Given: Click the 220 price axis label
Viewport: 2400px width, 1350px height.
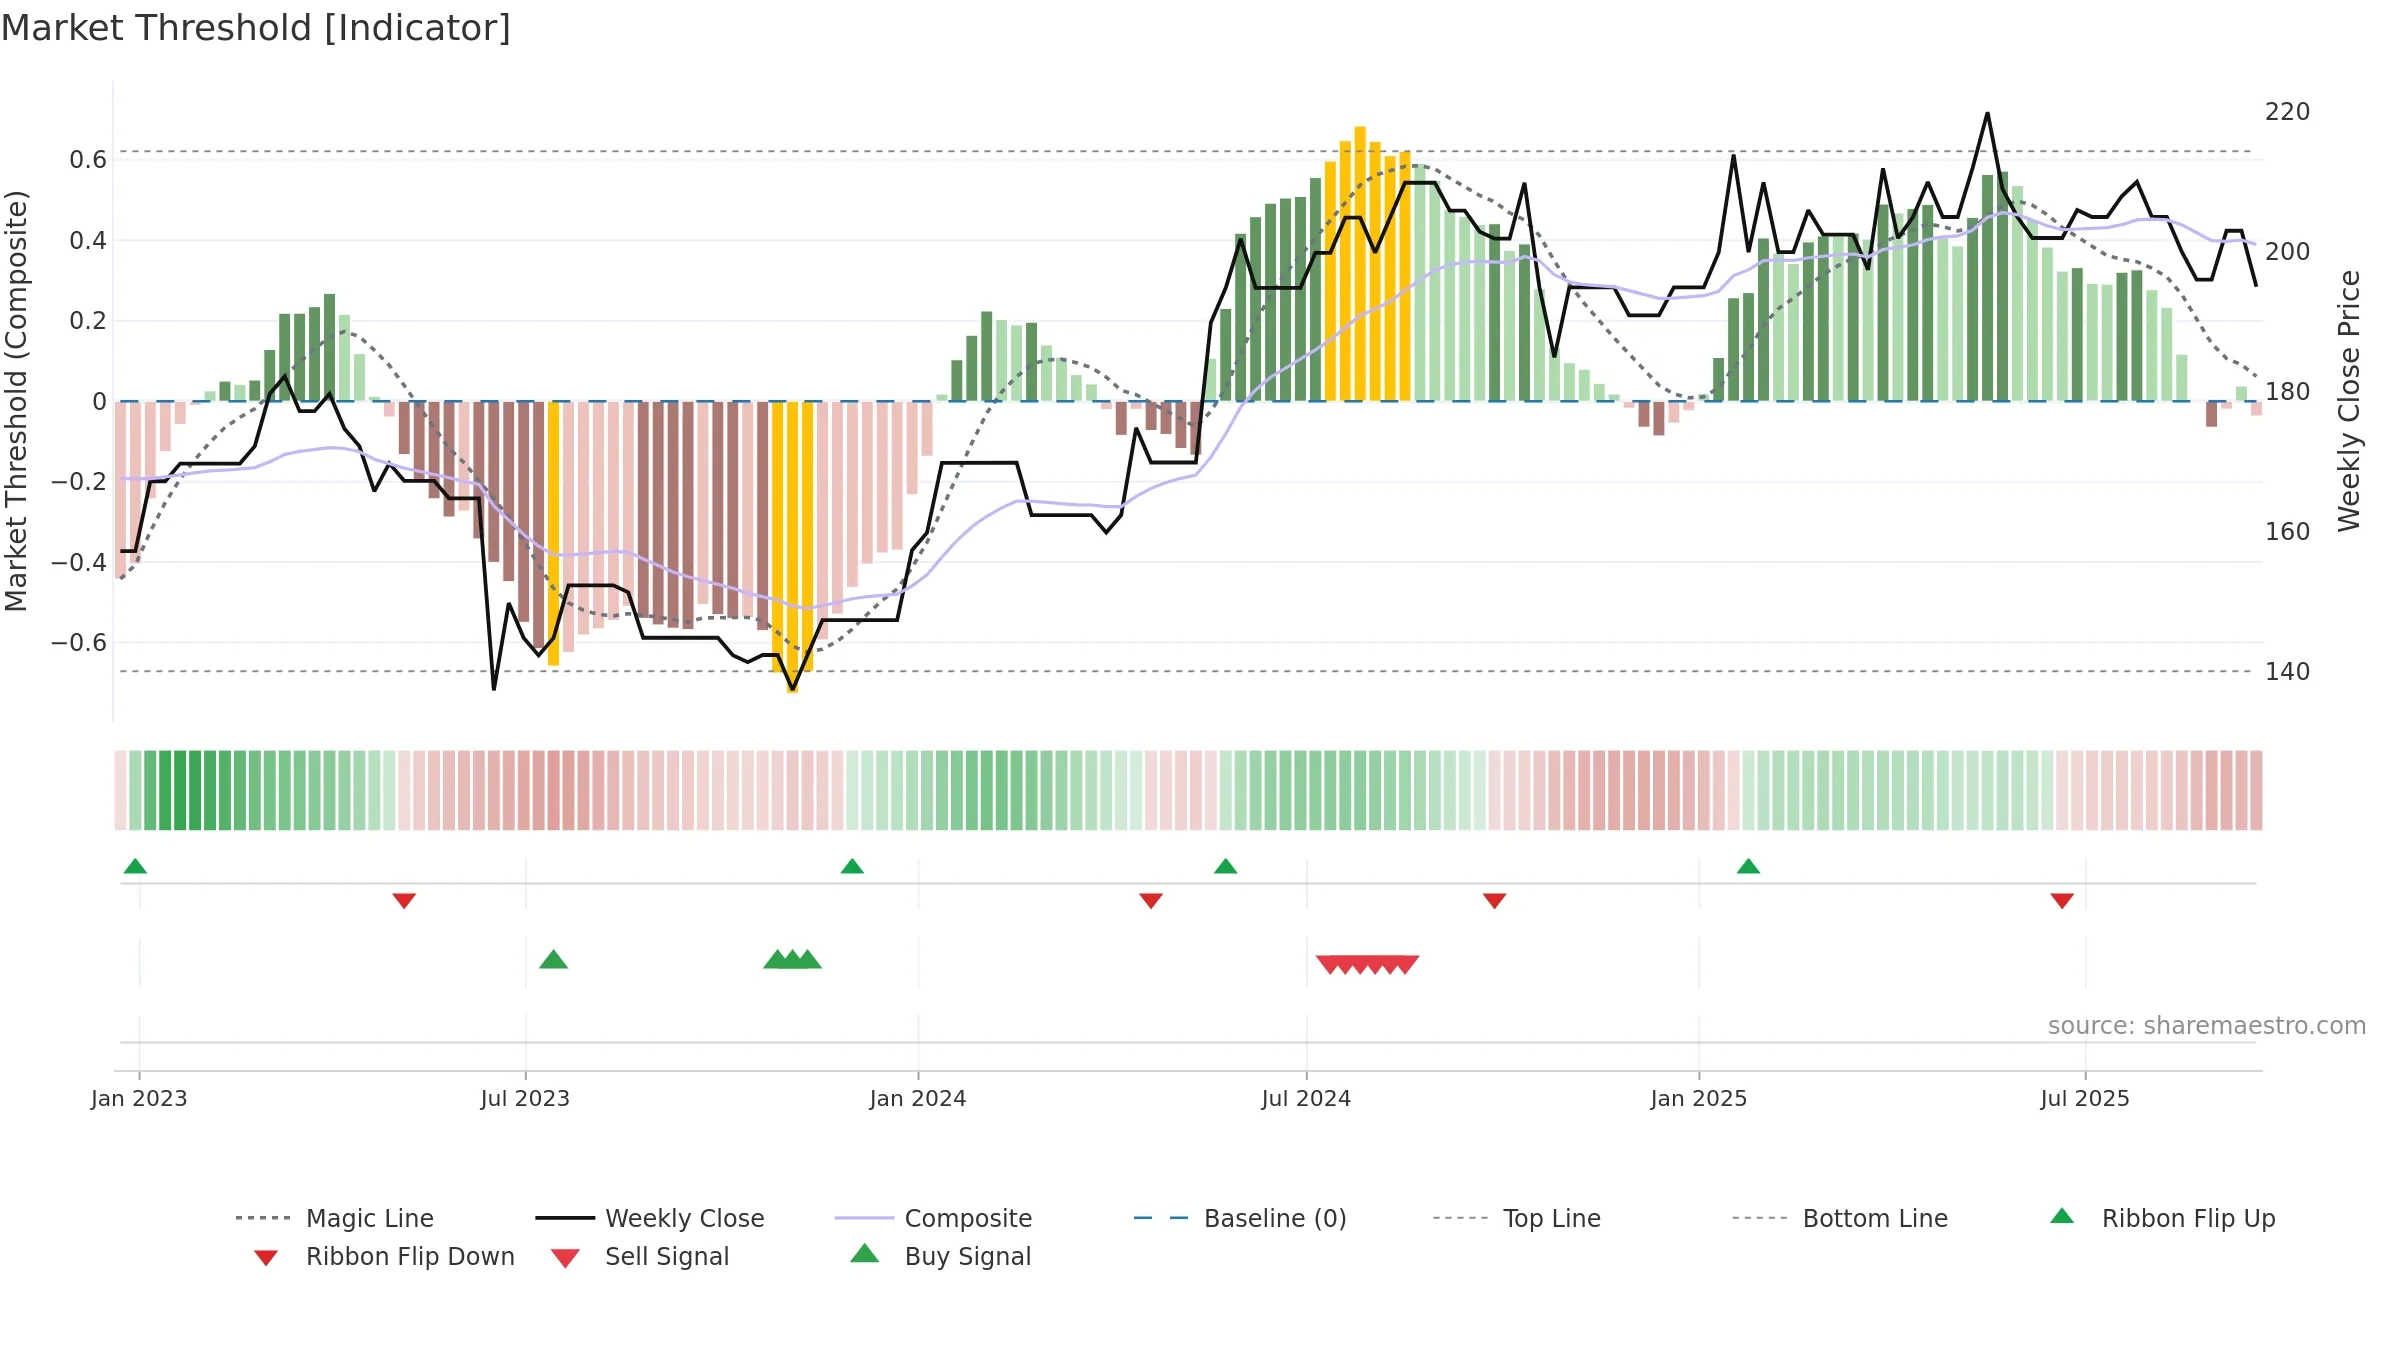Looking at the screenshot, I should pyautogui.click(x=2288, y=112).
